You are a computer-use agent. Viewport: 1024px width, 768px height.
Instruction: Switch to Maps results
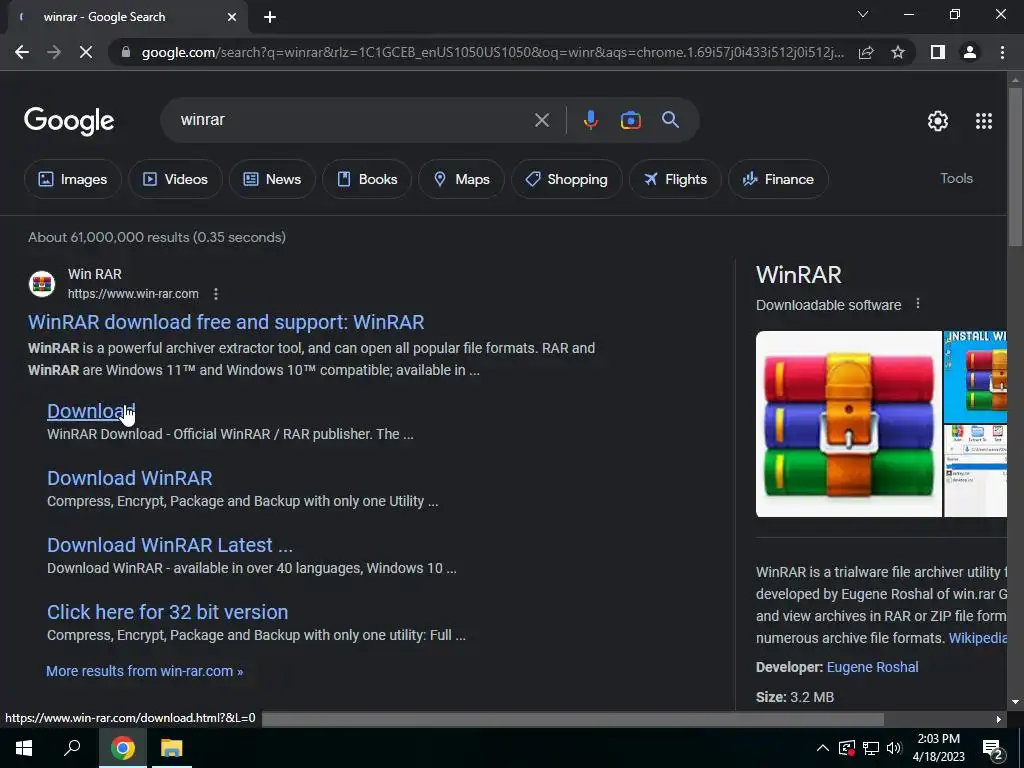(x=461, y=179)
